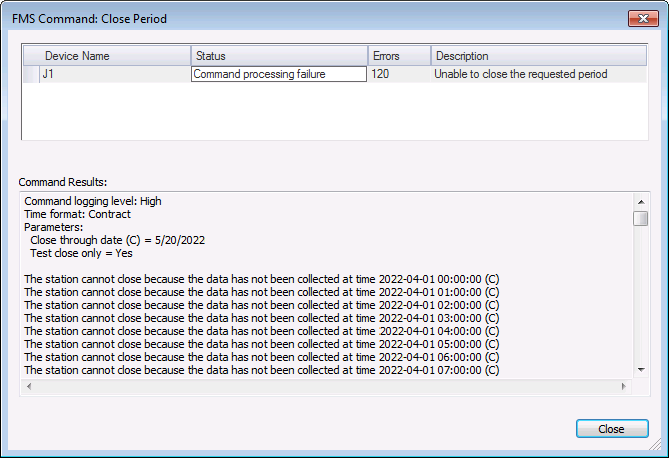Sort by the Status column header
669x458 pixels.
coord(279,56)
